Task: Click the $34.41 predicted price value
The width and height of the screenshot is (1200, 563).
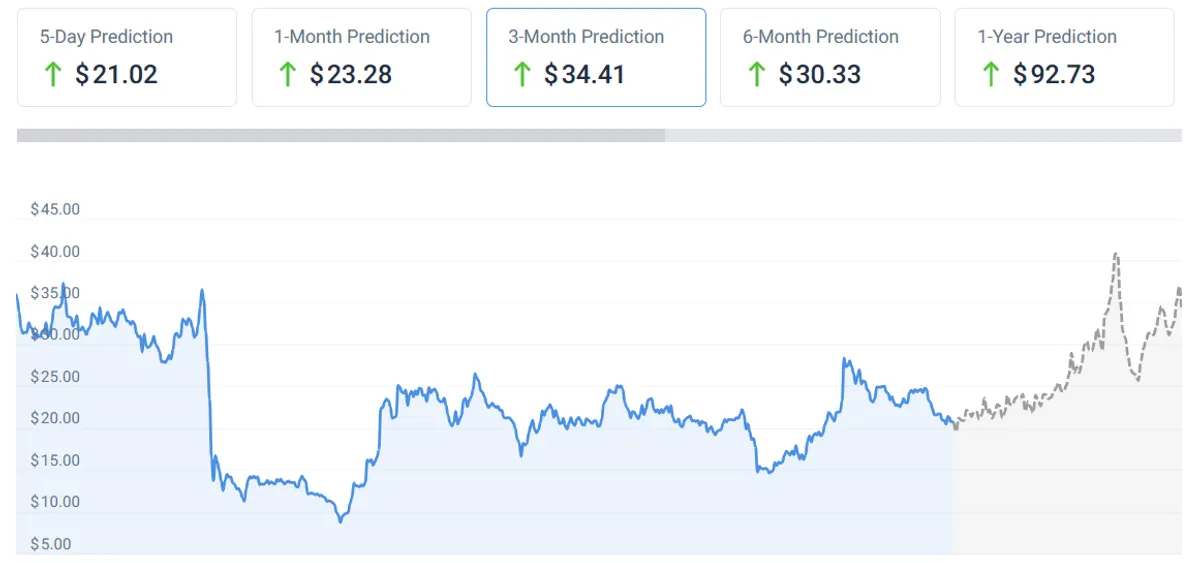Action: (584, 75)
